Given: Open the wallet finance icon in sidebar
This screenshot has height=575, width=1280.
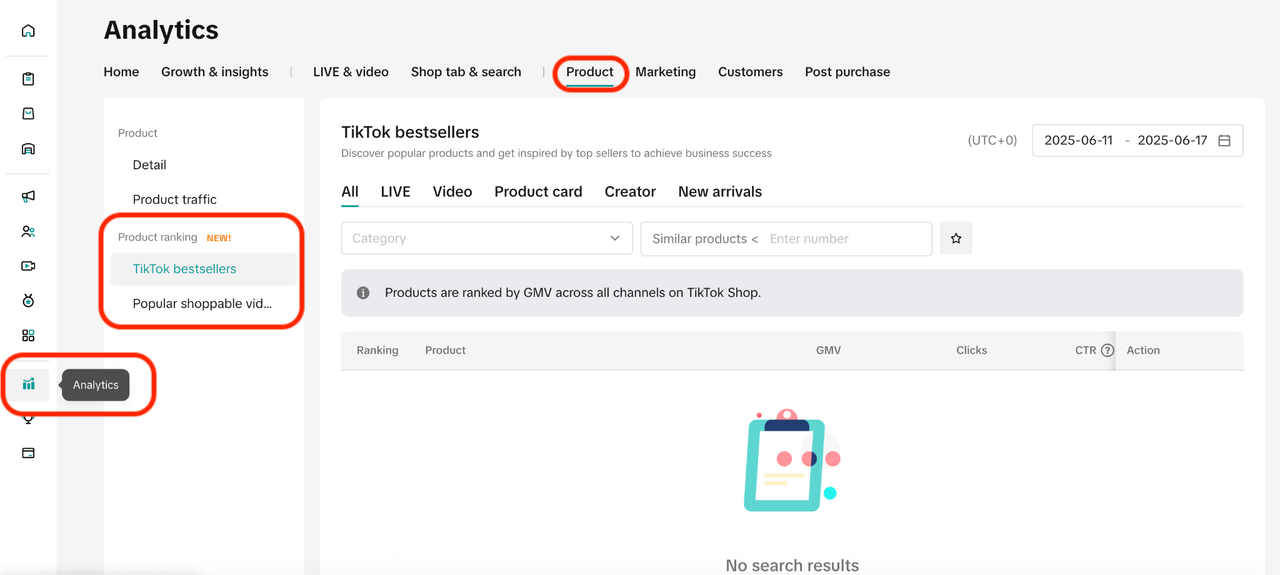Looking at the screenshot, I should coord(28,453).
